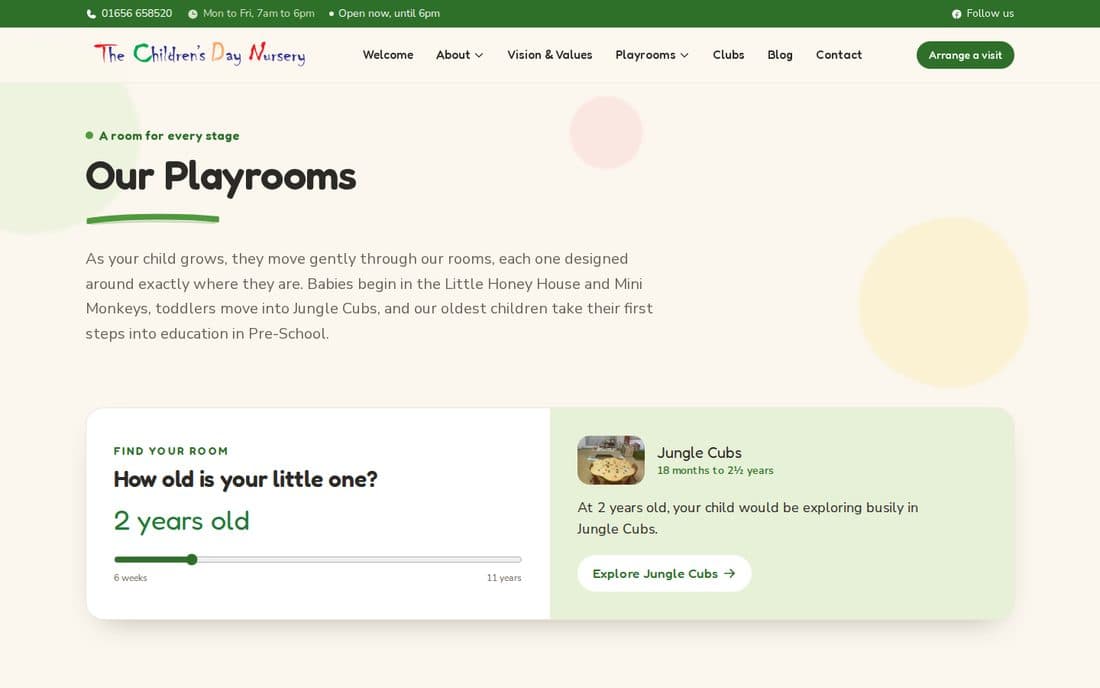Expand the Playrooms dropdown chevron

coord(685,55)
